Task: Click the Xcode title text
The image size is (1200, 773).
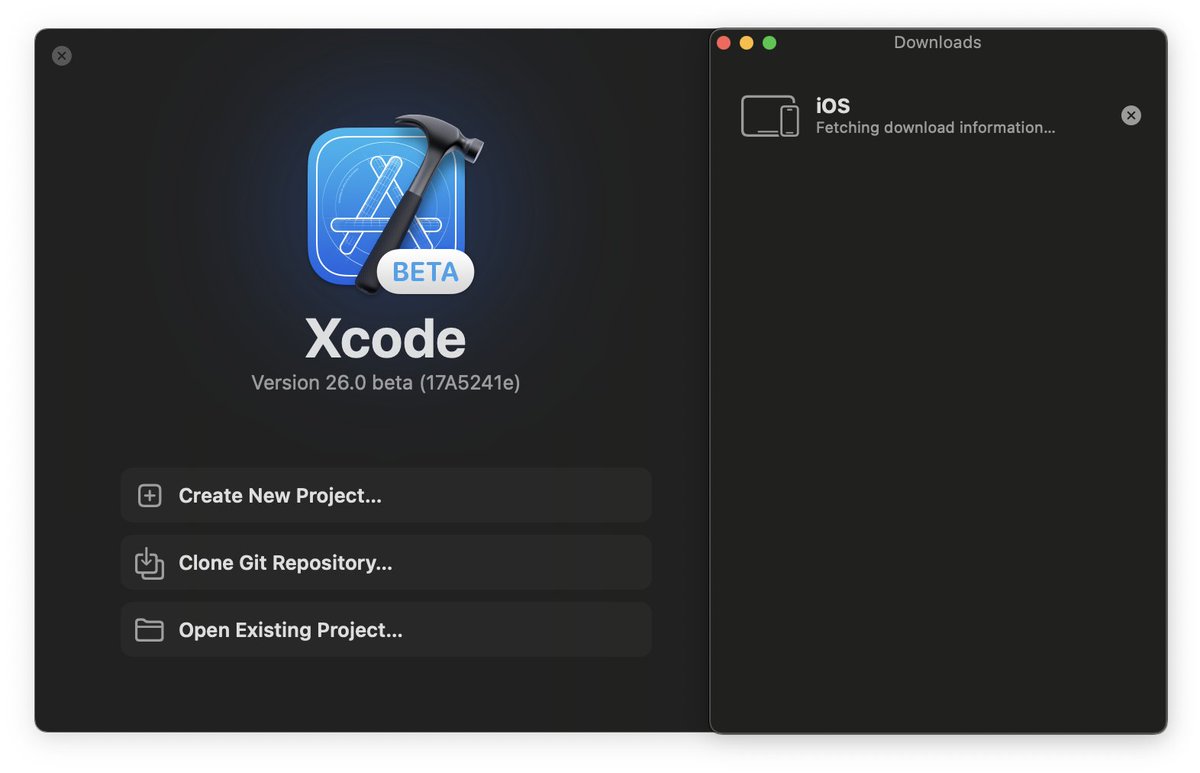Action: click(386, 339)
